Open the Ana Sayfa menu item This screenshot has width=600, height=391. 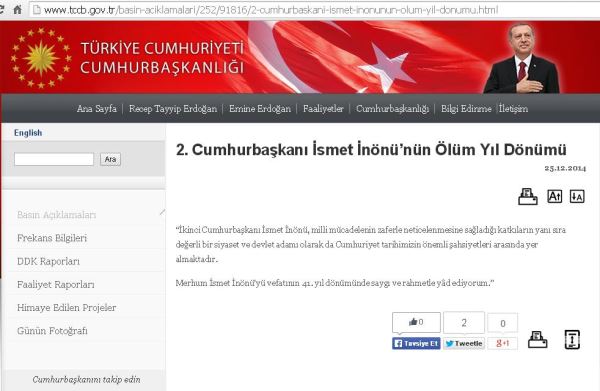pyautogui.click(x=97, y=109)
